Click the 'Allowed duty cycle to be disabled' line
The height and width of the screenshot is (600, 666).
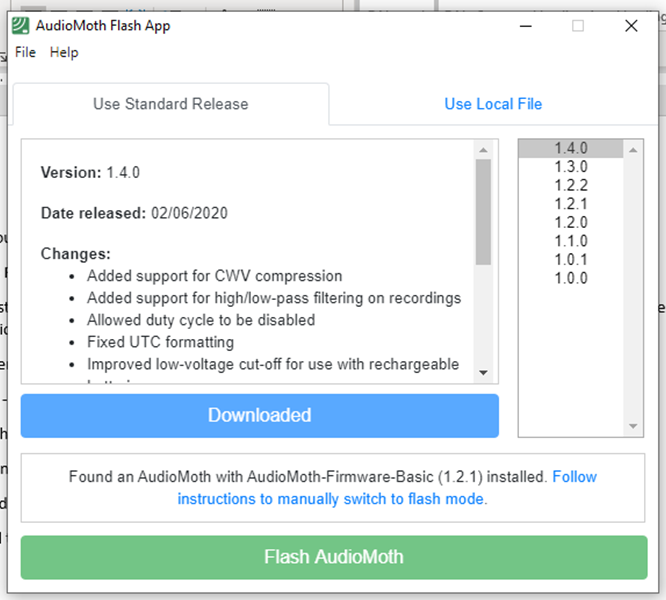tap(201, 320)
